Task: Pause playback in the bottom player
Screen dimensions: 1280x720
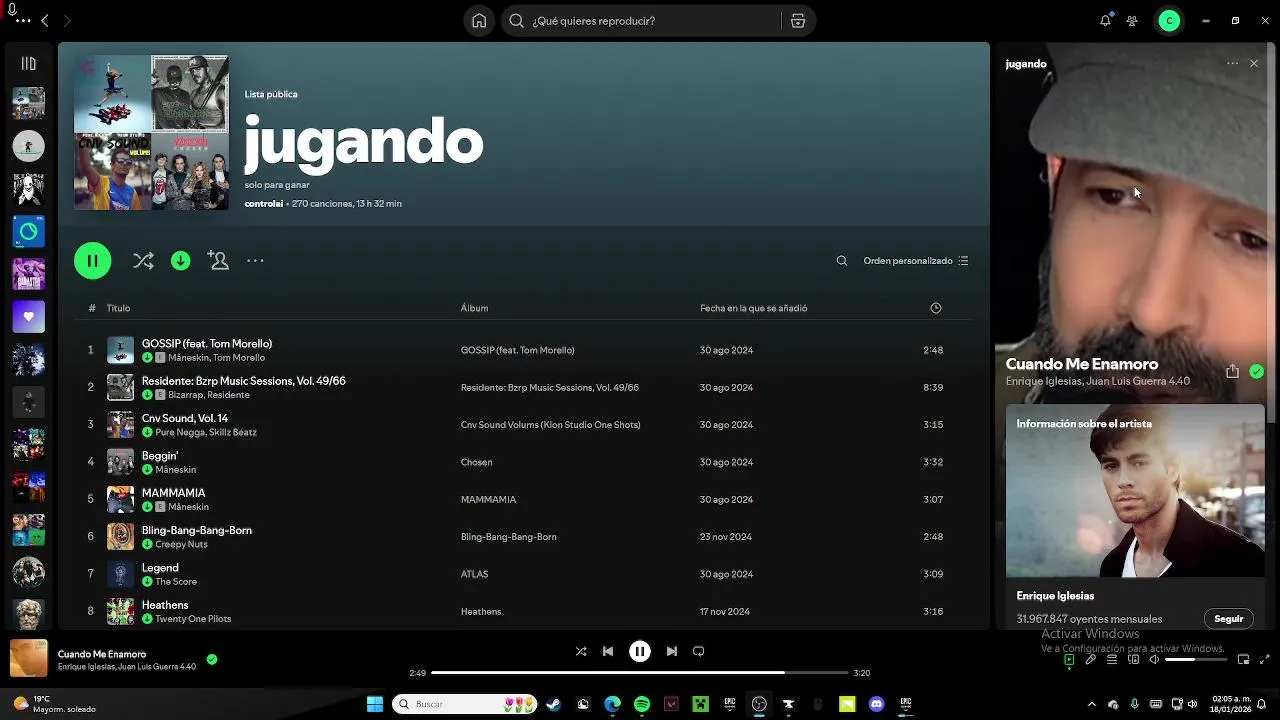Action: (640, 651)
